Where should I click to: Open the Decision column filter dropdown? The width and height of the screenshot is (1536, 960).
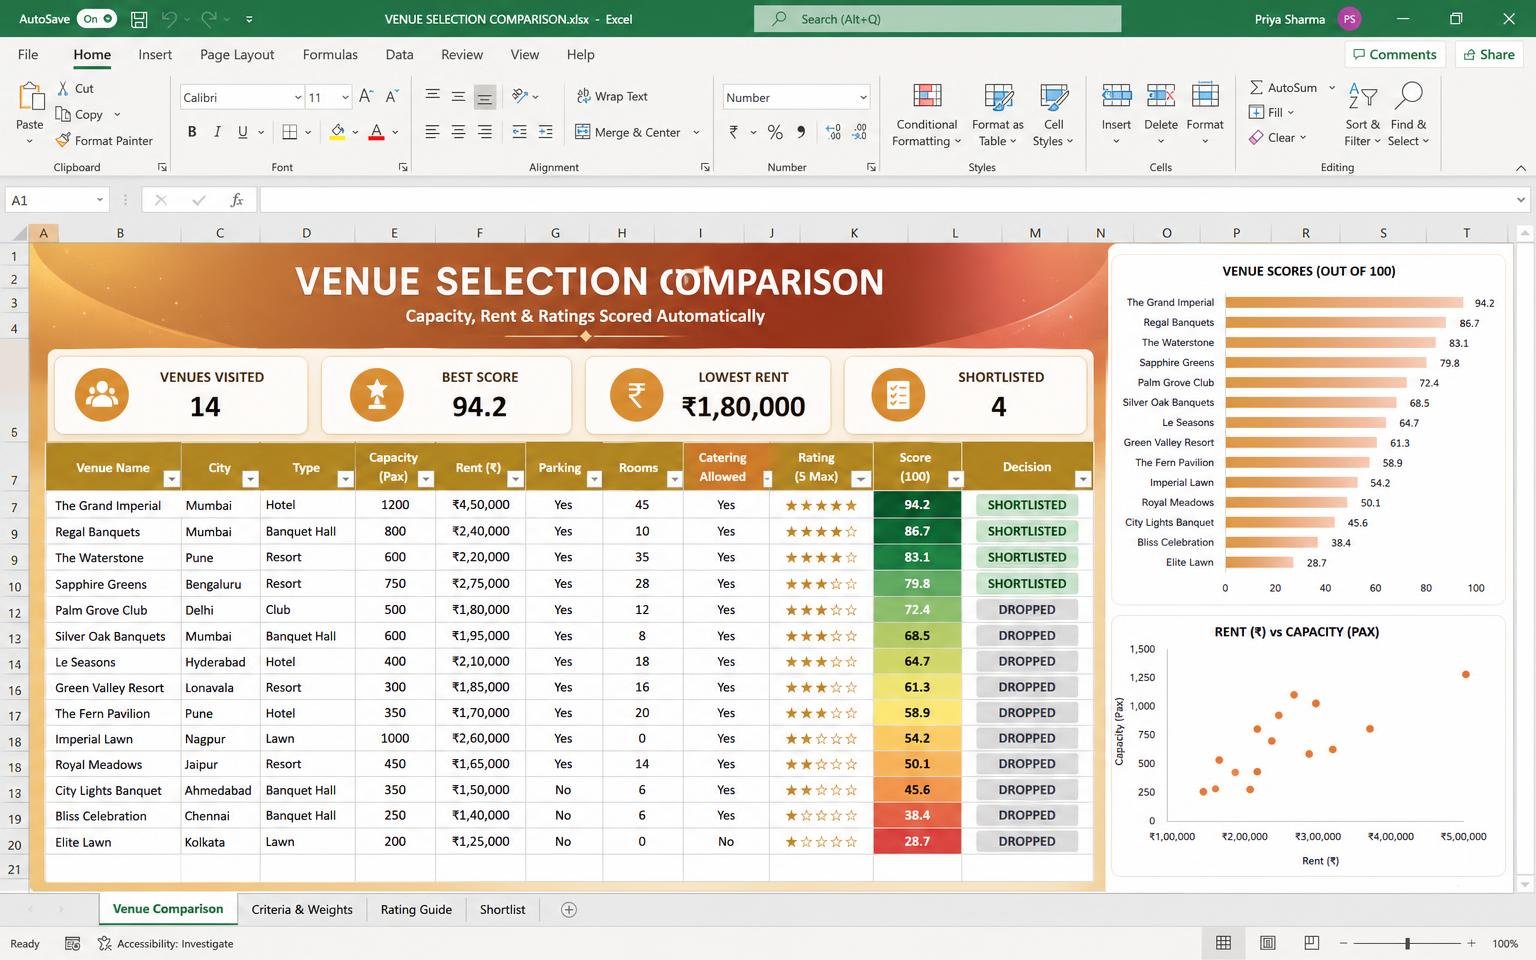pyautogui.click(x=1083, y=479)
